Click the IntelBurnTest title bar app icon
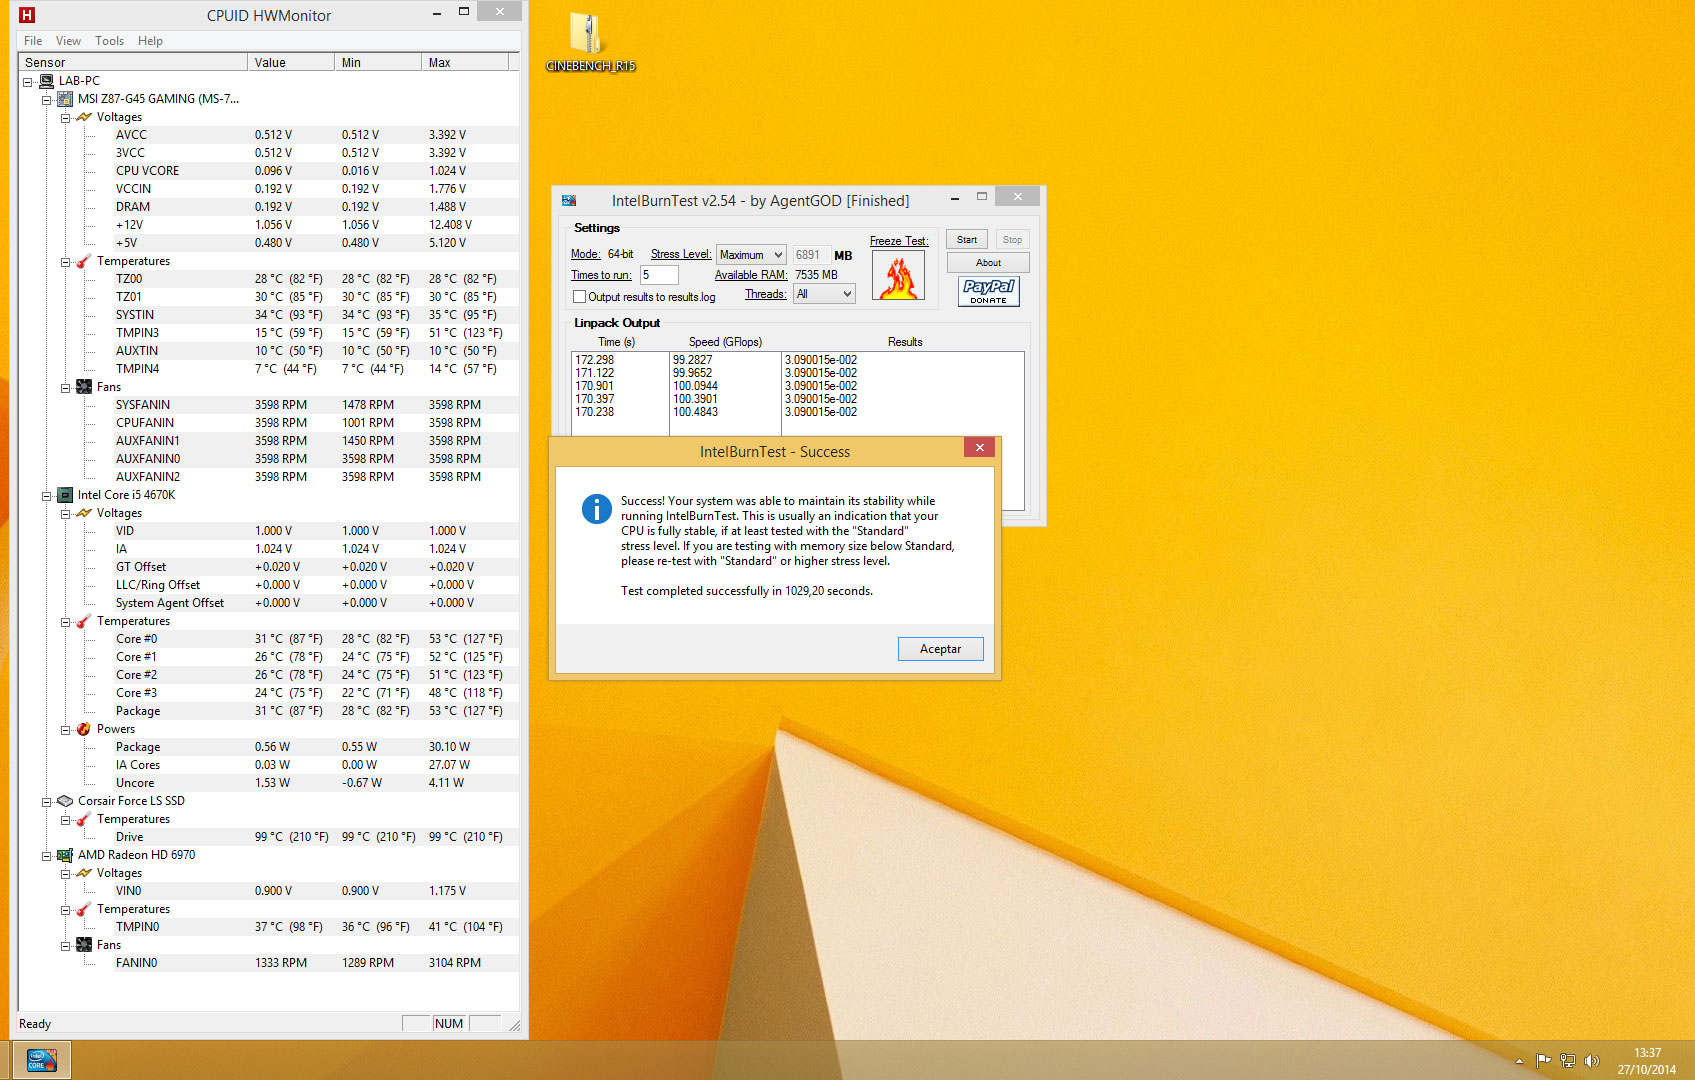 pyautogui.click(x=569, y=200)
